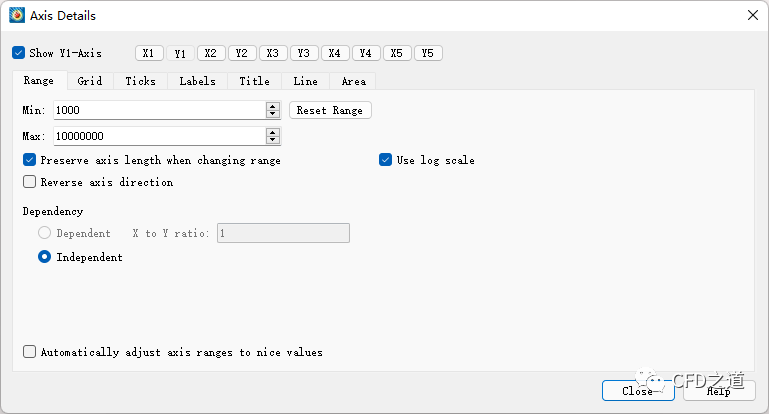Decrease Max value with down arrow
The height and width of the screenshot is (414, 769).
click(x=272, y=140)
